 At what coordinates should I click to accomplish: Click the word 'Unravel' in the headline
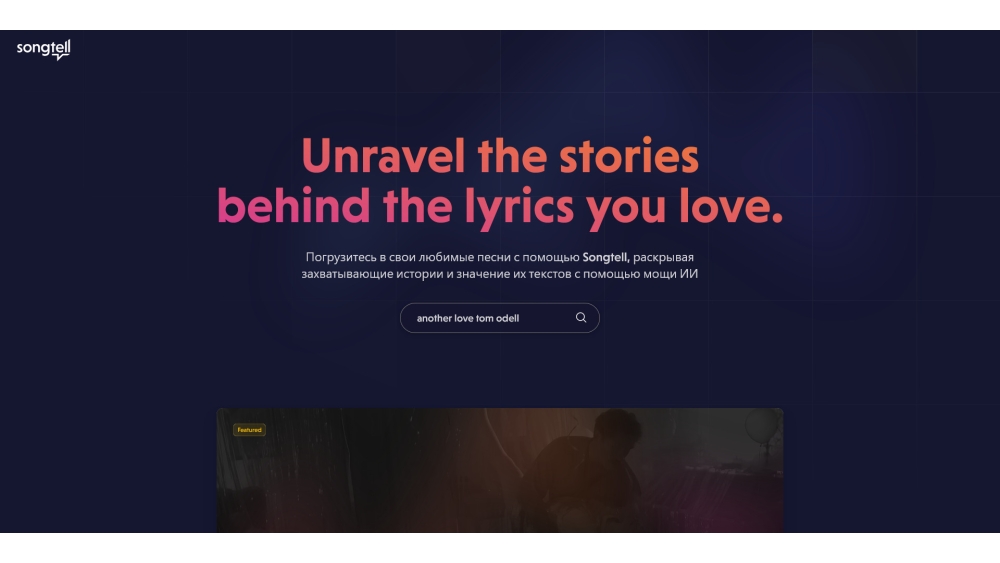point(383,156)
